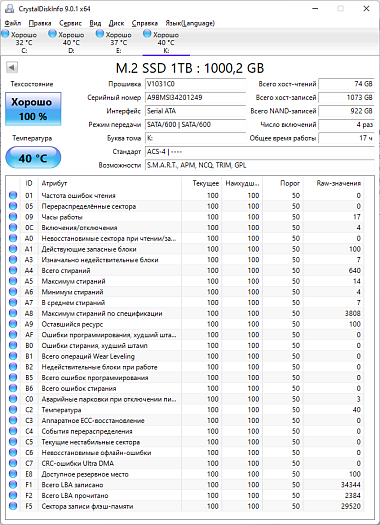Click the status icon for attribute E8
380x525 pixels.
point(13,474)
